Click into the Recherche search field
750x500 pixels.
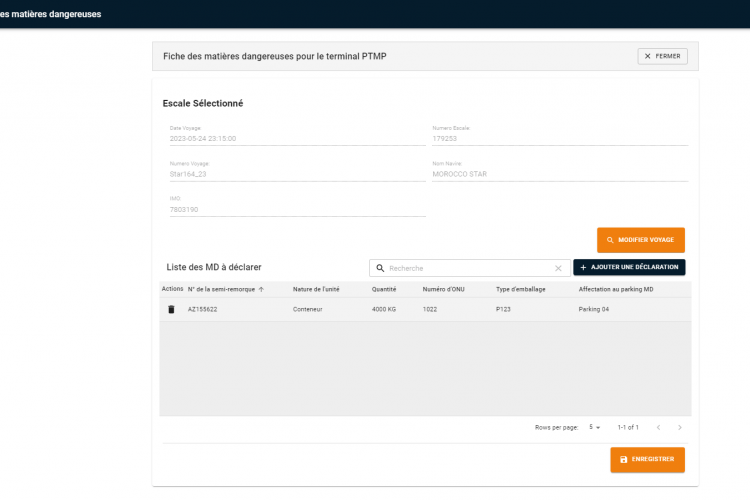(x=468, y=268)
